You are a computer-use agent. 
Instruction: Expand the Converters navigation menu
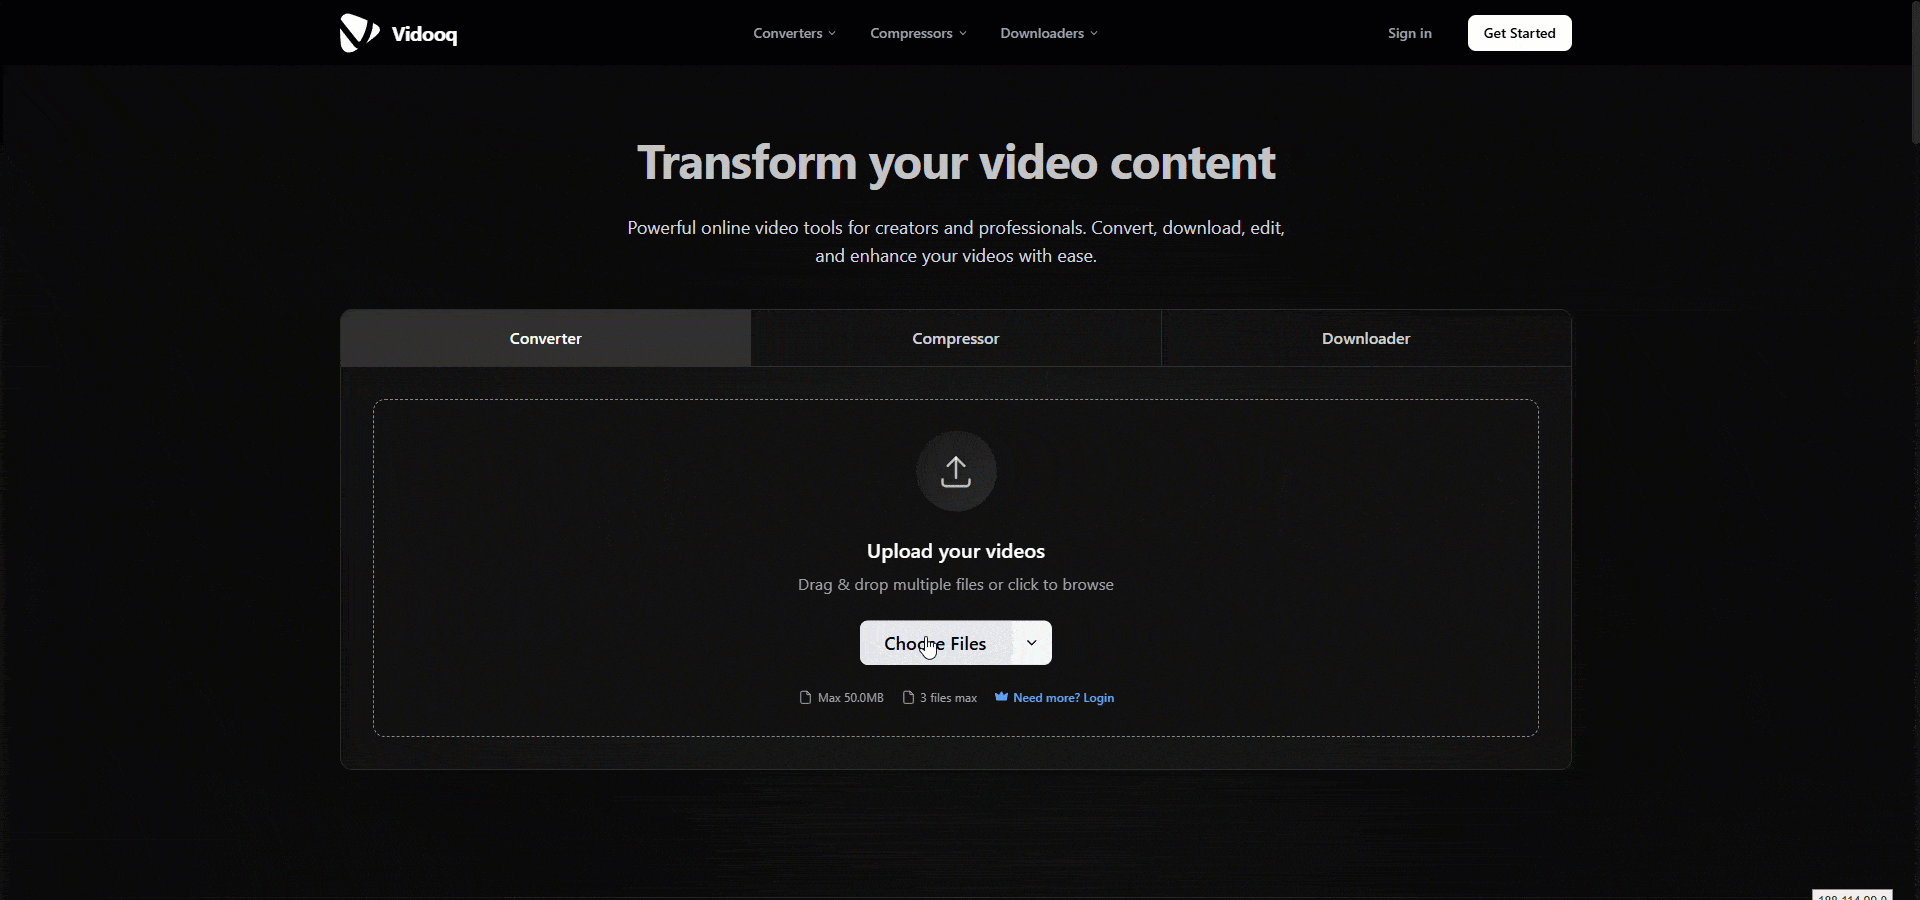[794, 33]
